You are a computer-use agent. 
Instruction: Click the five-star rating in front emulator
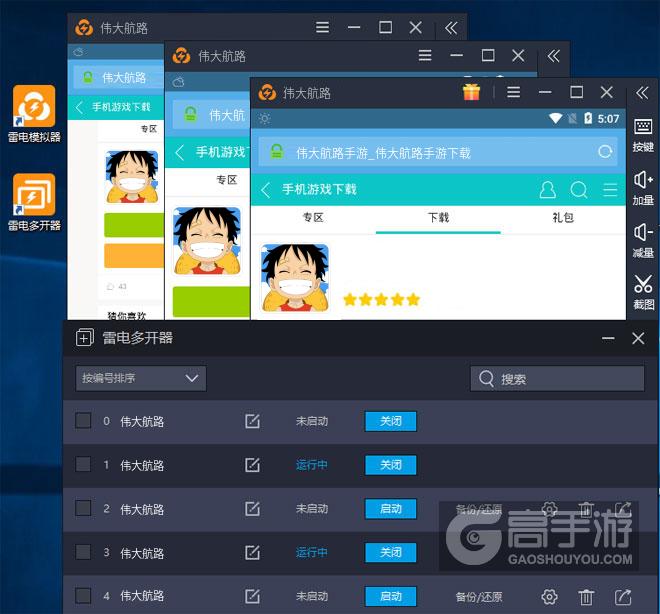(382, 300)
